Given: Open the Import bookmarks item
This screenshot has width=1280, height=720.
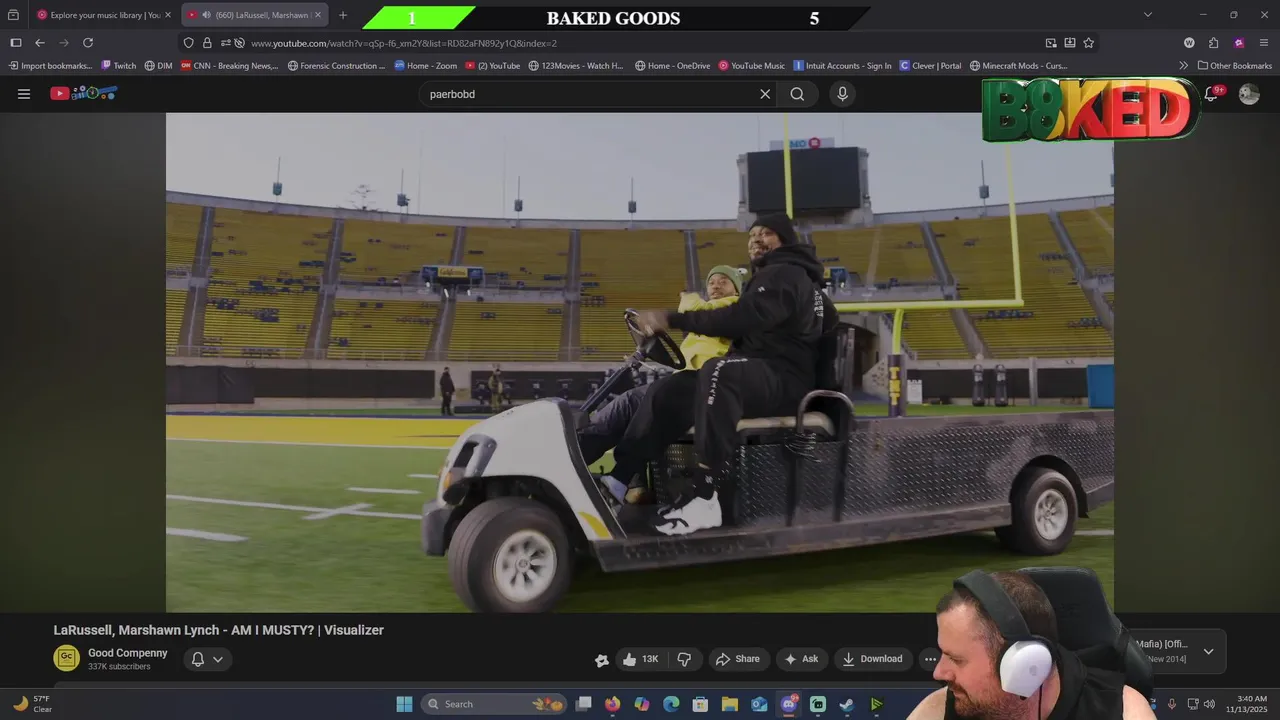Looking at the screenshot, I should [49, 66].
